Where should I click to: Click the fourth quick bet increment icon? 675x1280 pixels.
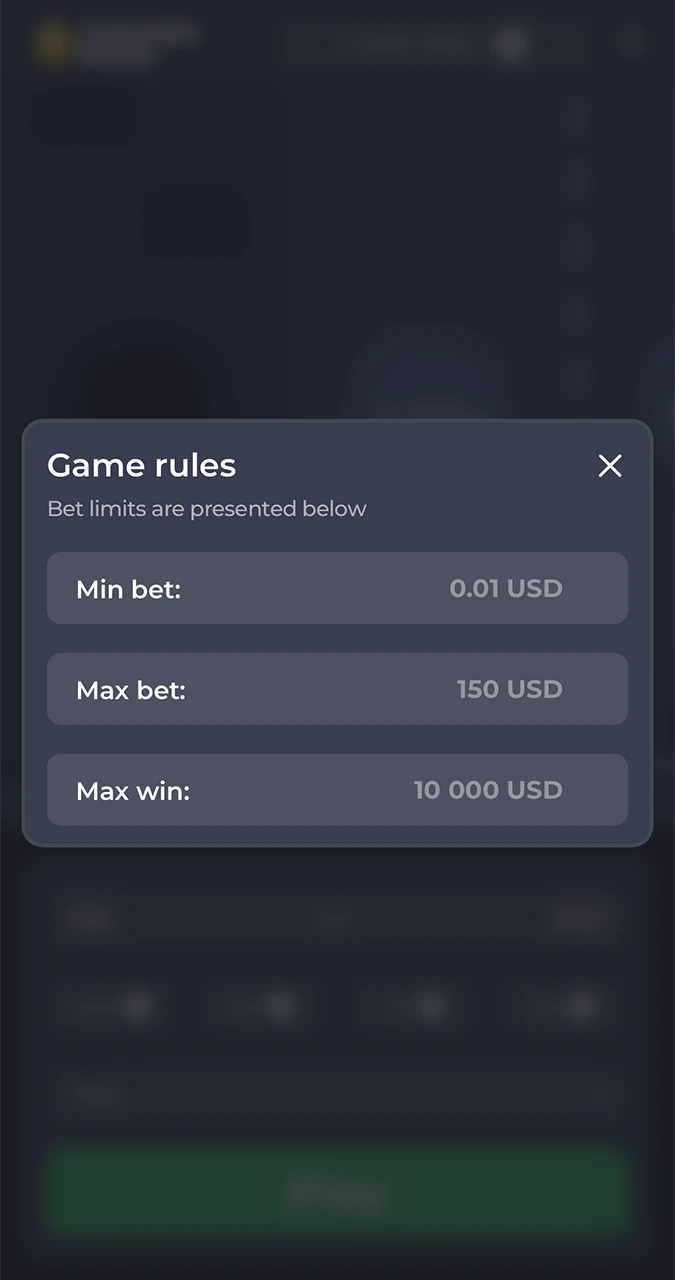click(x=584, y=1006)
